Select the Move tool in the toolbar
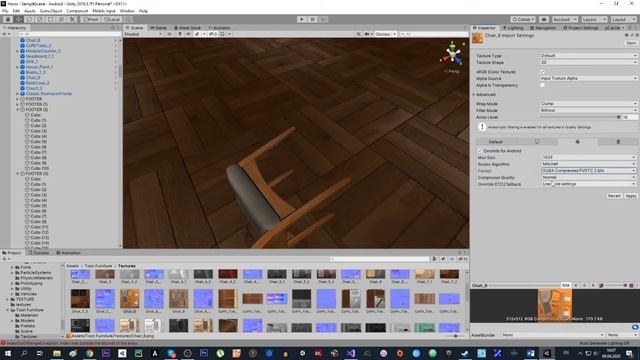Viewport: 640px width, 360px height. click(x=19, y=19)
